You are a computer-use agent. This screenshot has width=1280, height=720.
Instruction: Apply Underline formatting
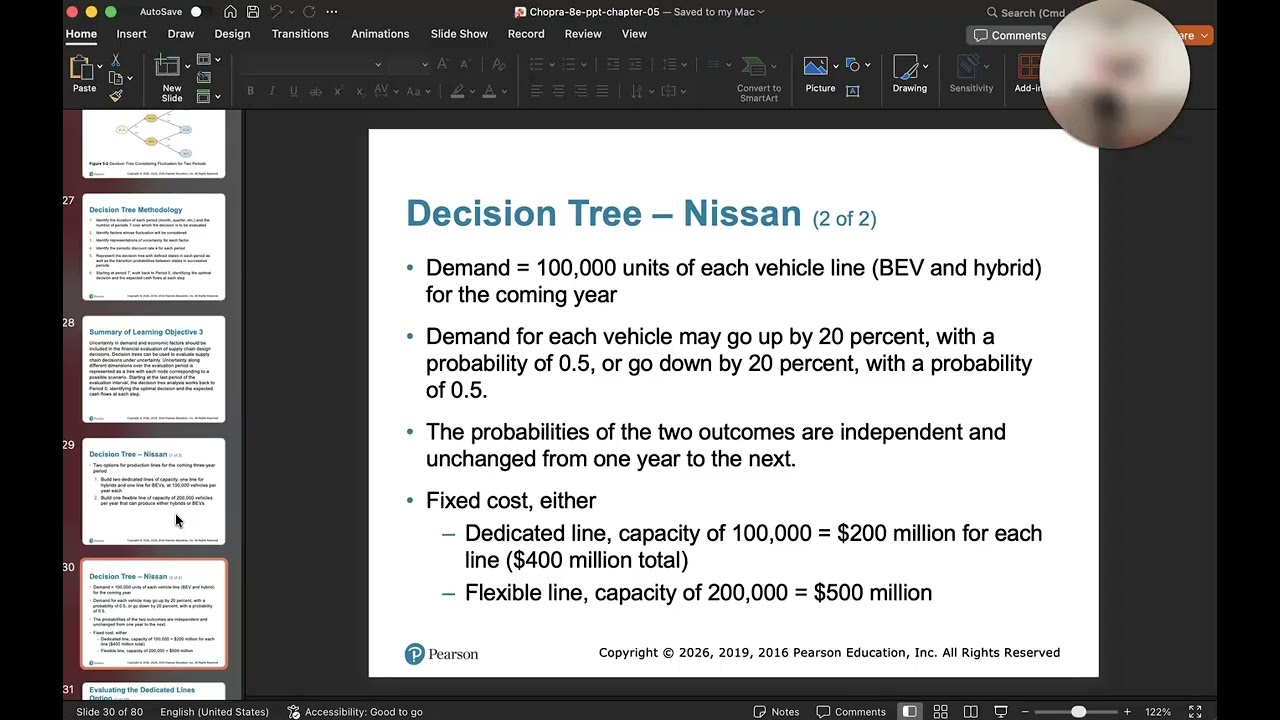click(x=293, y=91)
